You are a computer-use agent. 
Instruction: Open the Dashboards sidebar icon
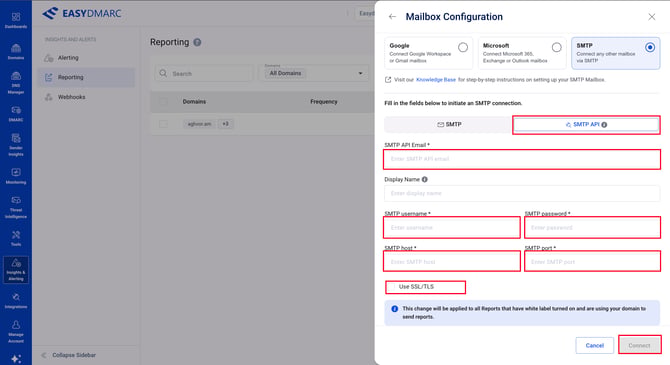coord(16,20)
